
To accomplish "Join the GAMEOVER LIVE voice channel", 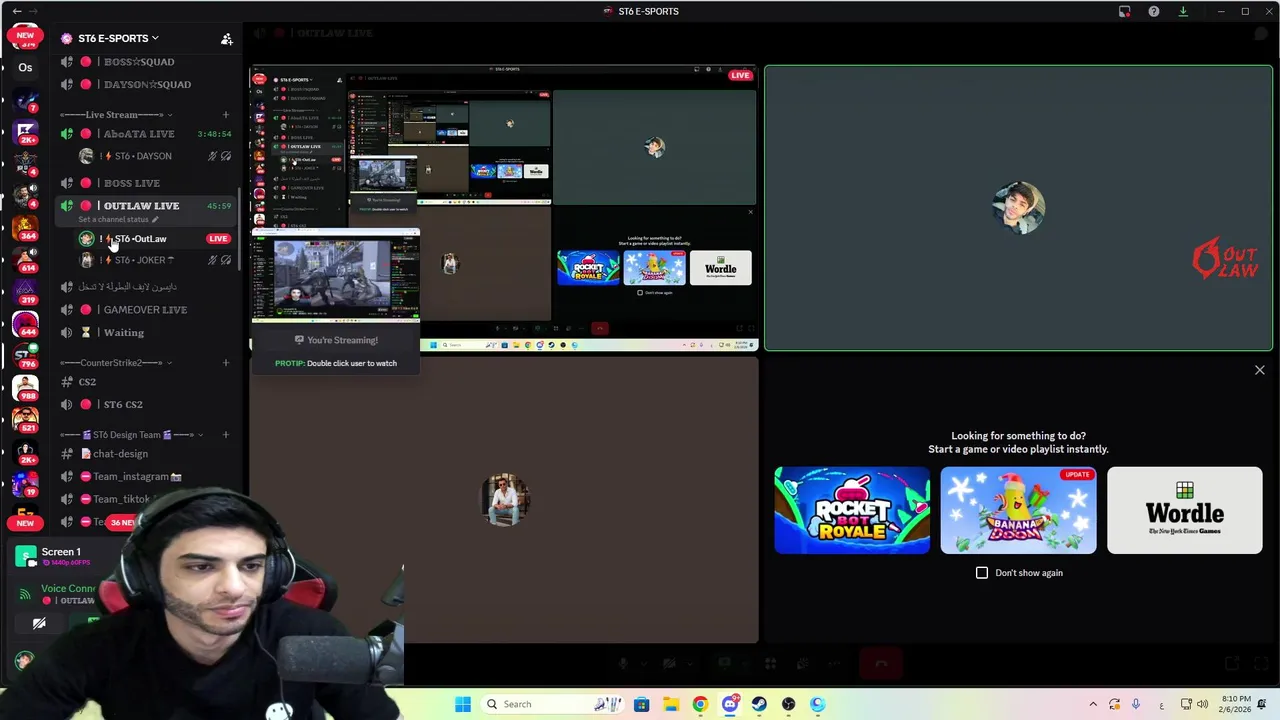I will pyautogui.click(x=146, y=310).
